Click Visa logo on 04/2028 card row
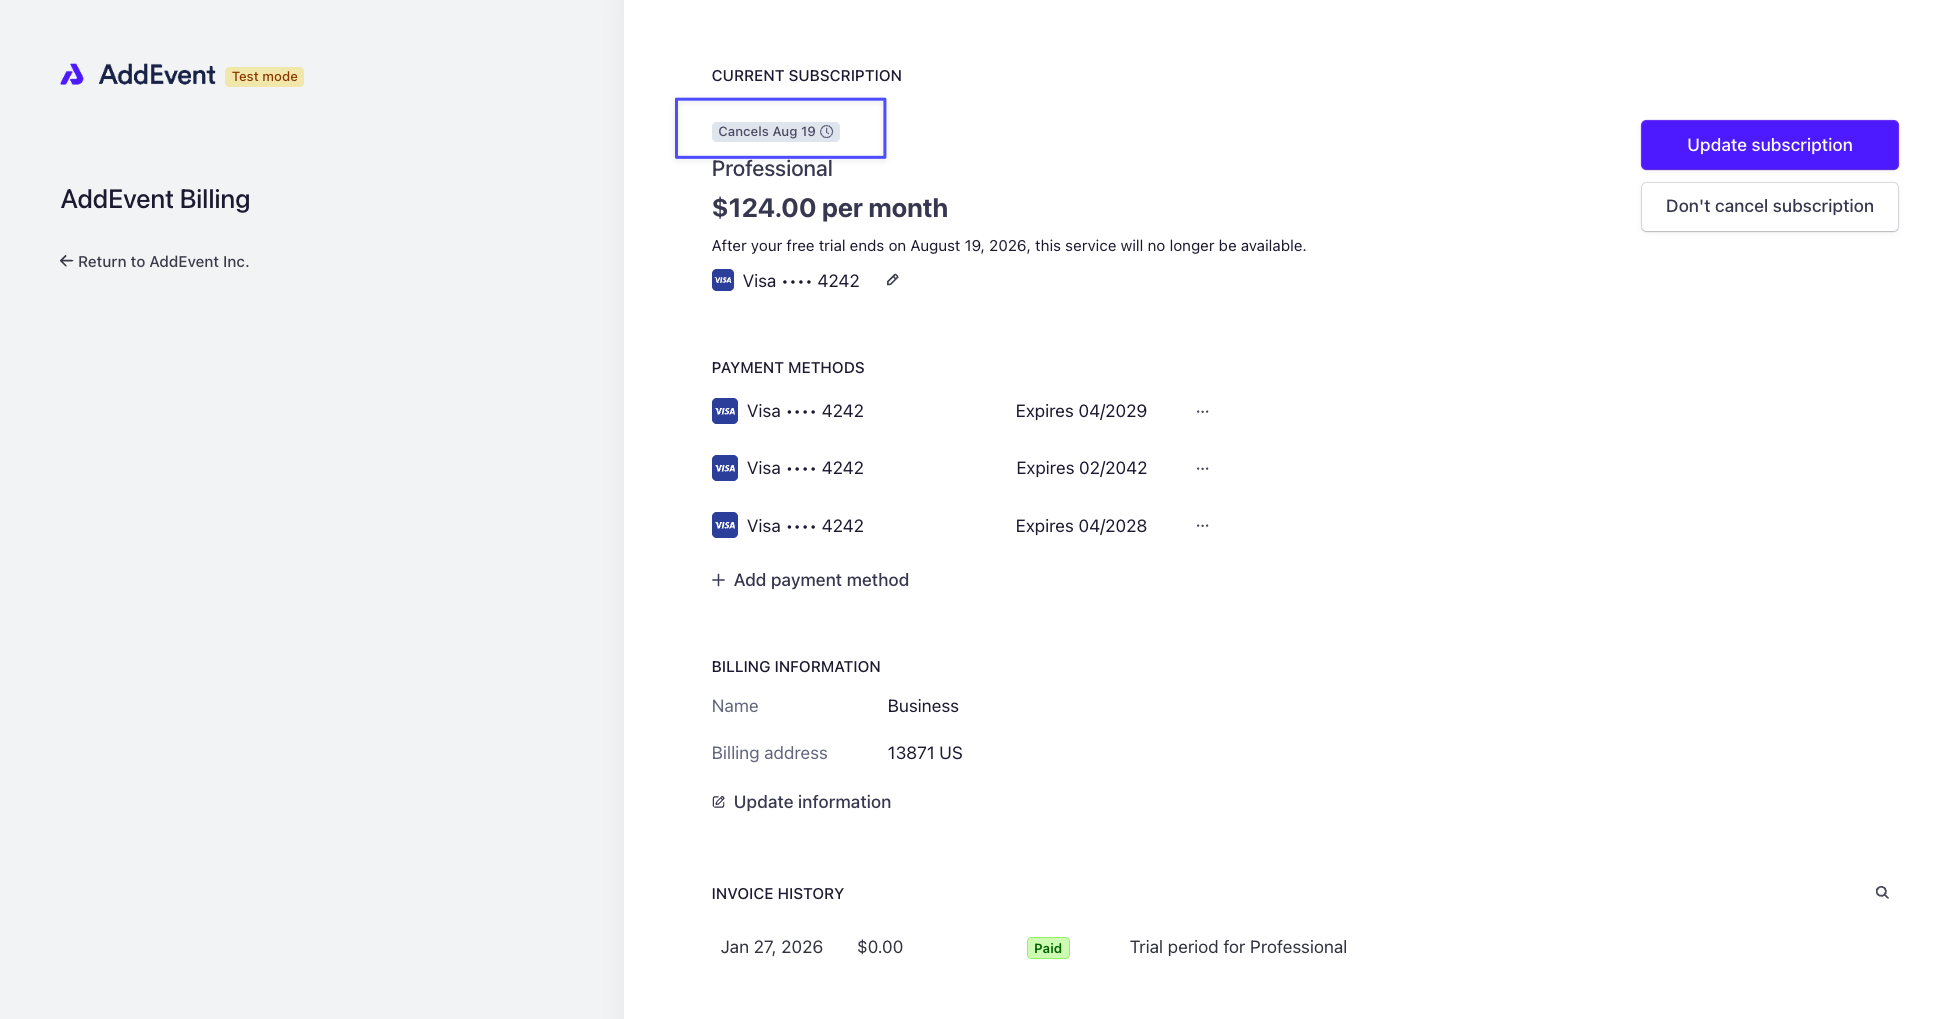This screenshot has width=1946, height=1019. (x=725, y=525)
